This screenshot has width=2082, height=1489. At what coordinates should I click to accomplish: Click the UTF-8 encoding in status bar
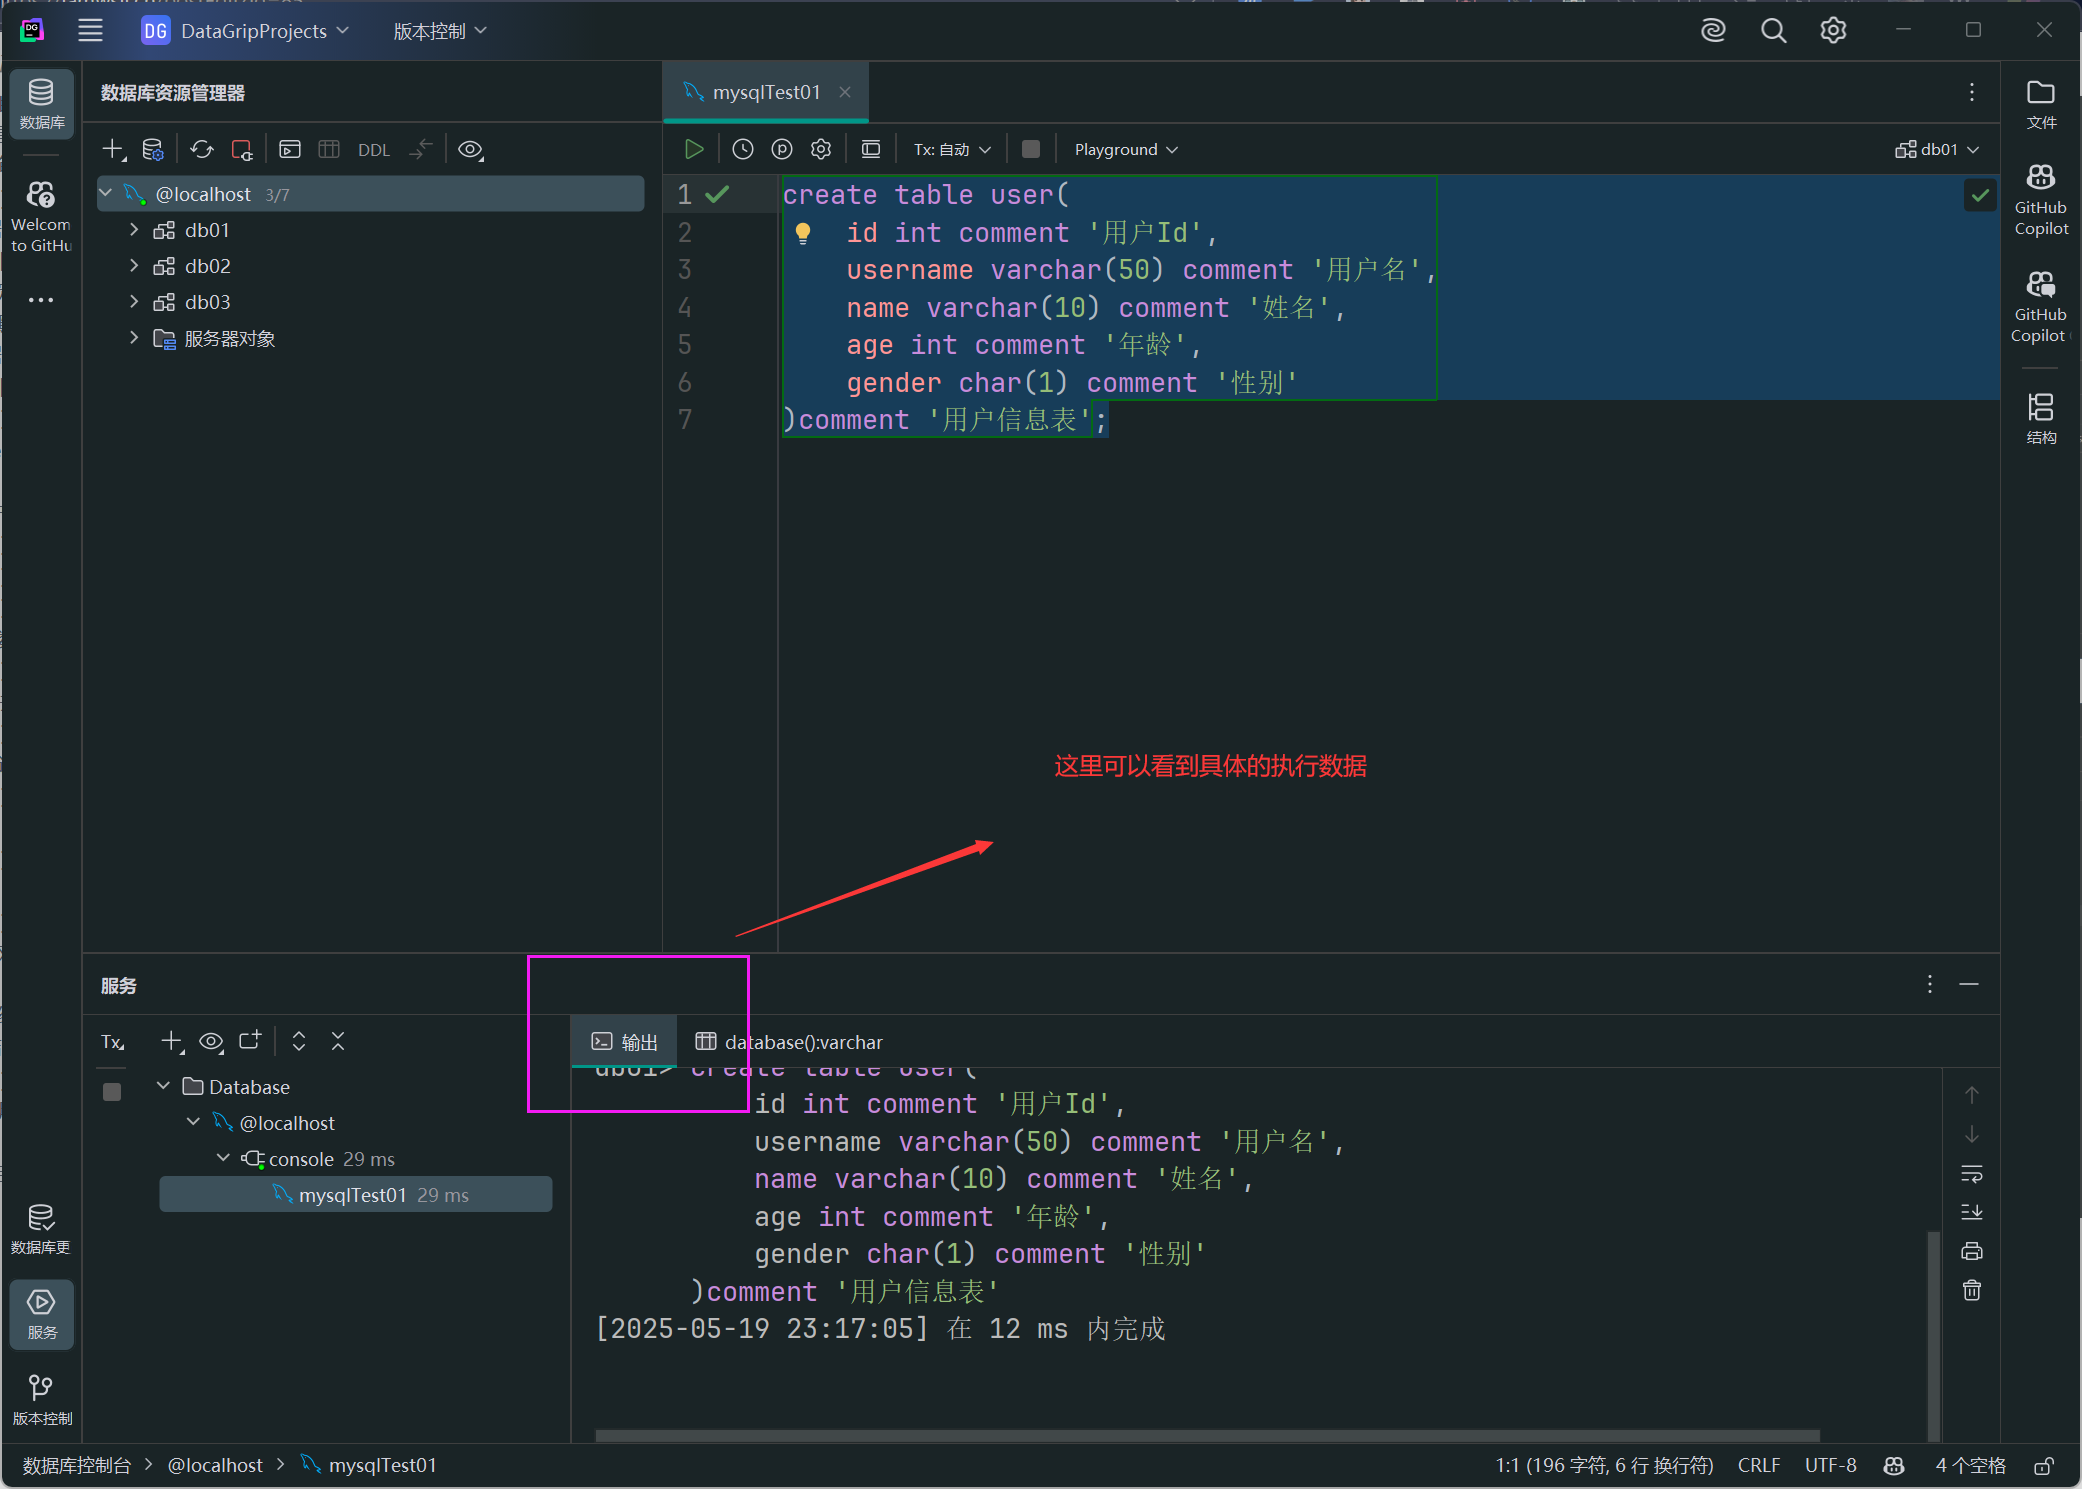point(1830,1465)
